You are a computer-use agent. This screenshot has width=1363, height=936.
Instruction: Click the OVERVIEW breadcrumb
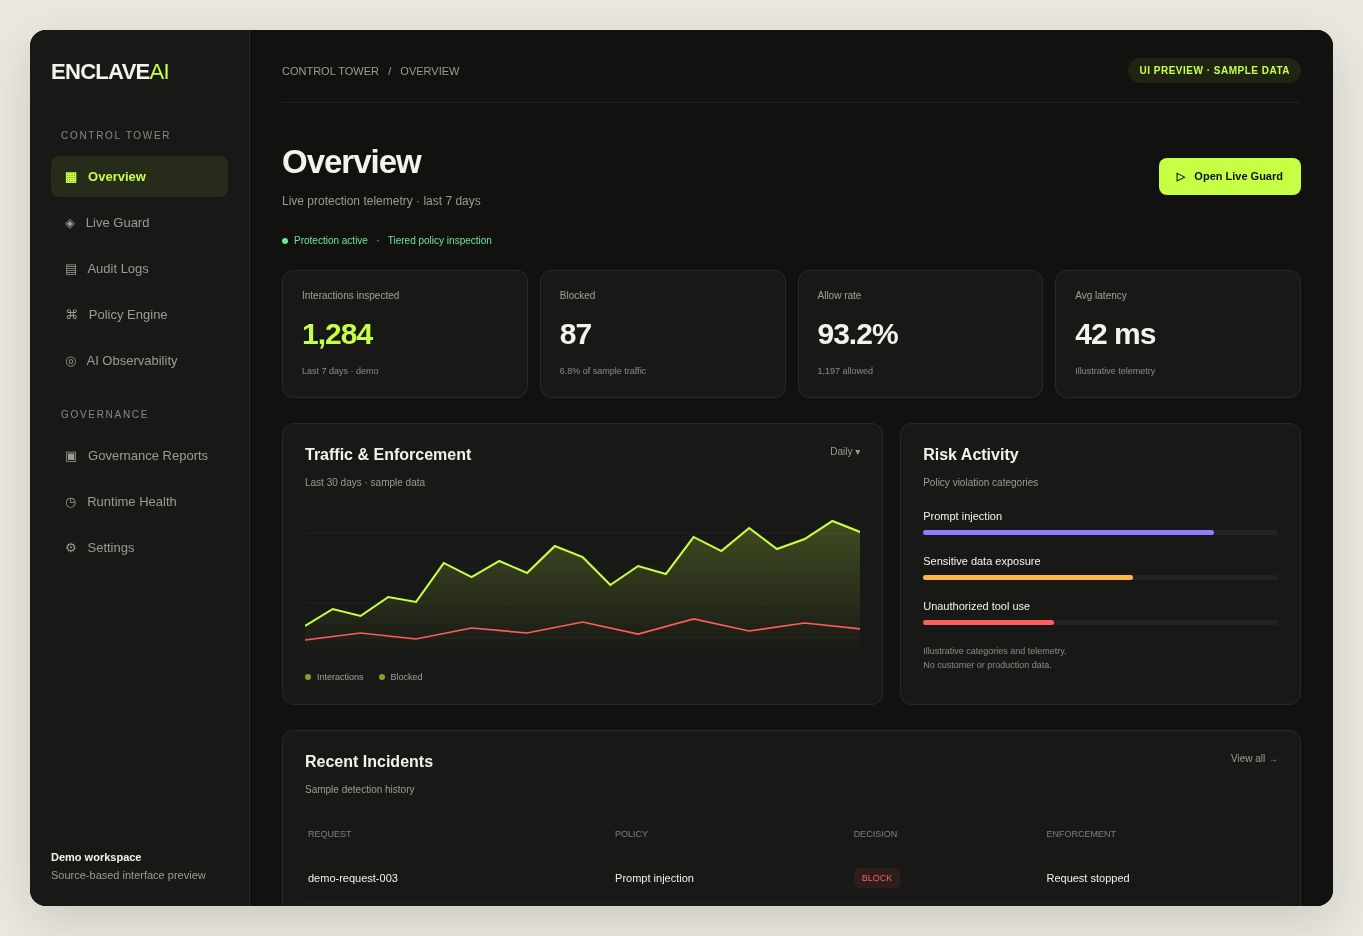(430, 72)
